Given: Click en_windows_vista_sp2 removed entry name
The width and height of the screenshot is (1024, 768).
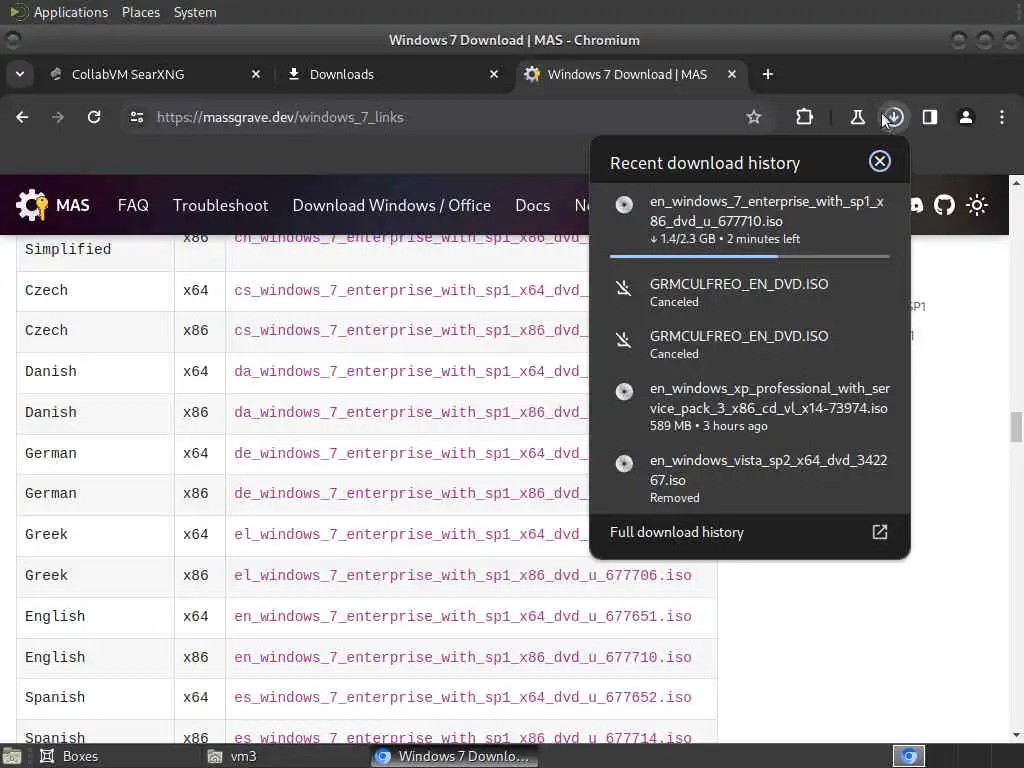Looking at the screenshot, I should tap(768, 470).
